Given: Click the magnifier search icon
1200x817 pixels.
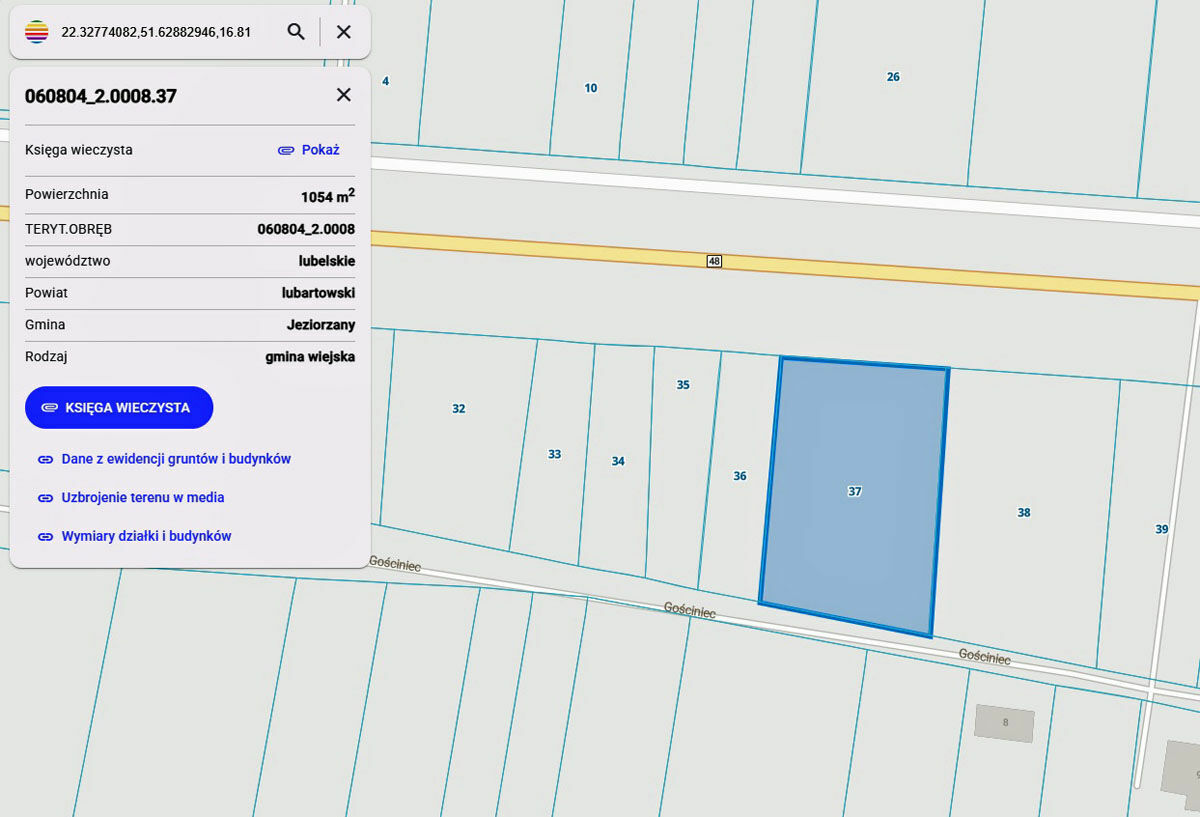Looking at the screenshot, I should (x=296, y=32).
